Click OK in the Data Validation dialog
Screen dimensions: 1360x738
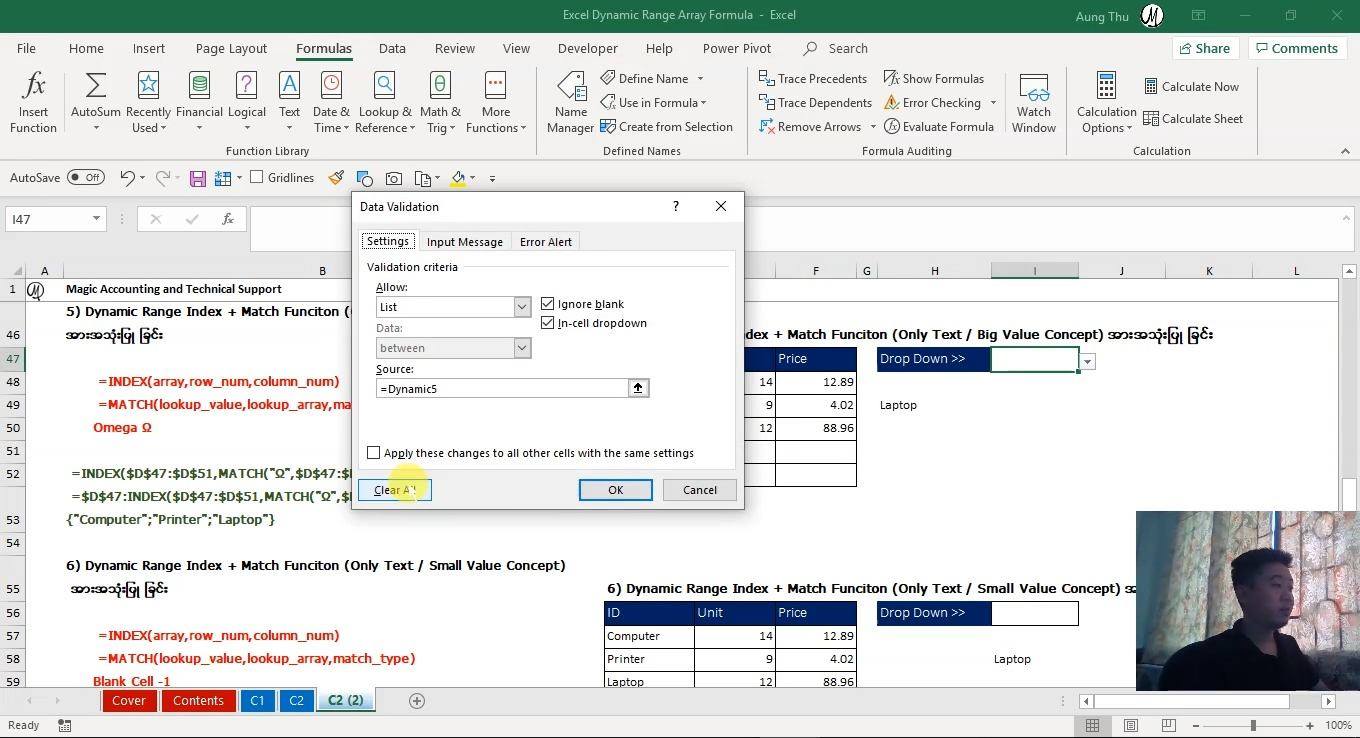[616, 490]
